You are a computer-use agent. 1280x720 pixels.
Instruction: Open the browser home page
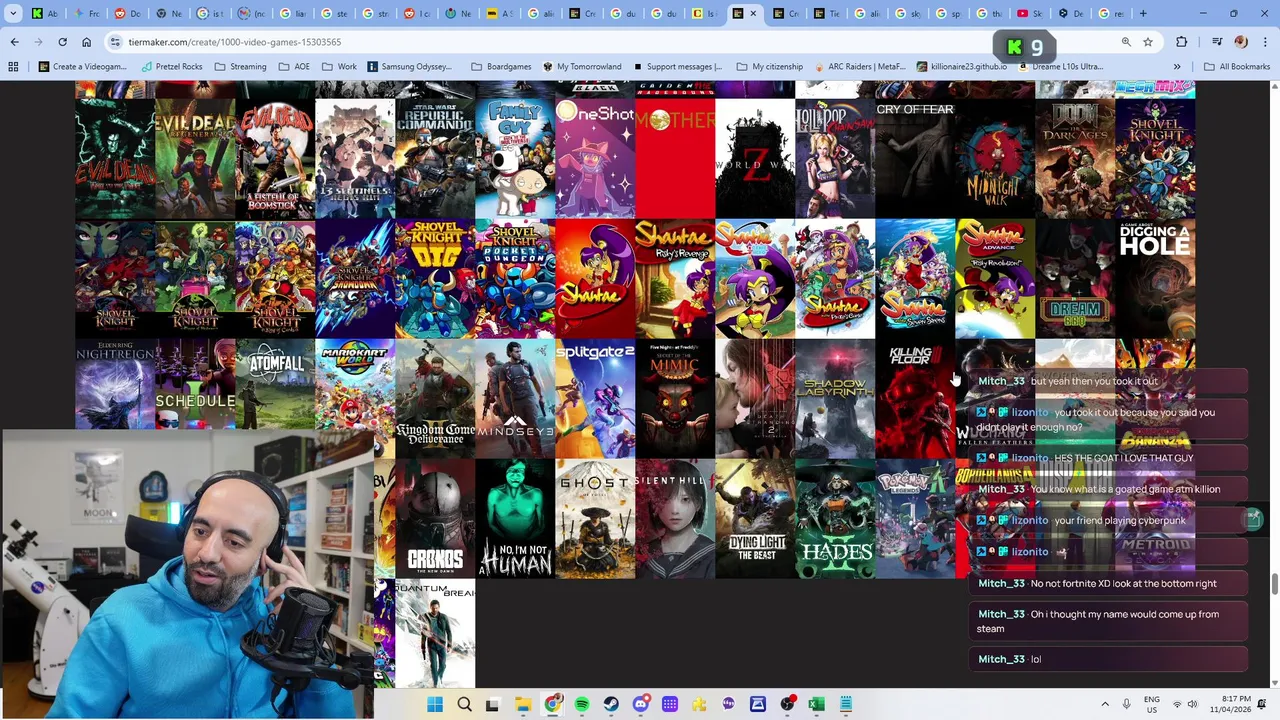point(86,42)
